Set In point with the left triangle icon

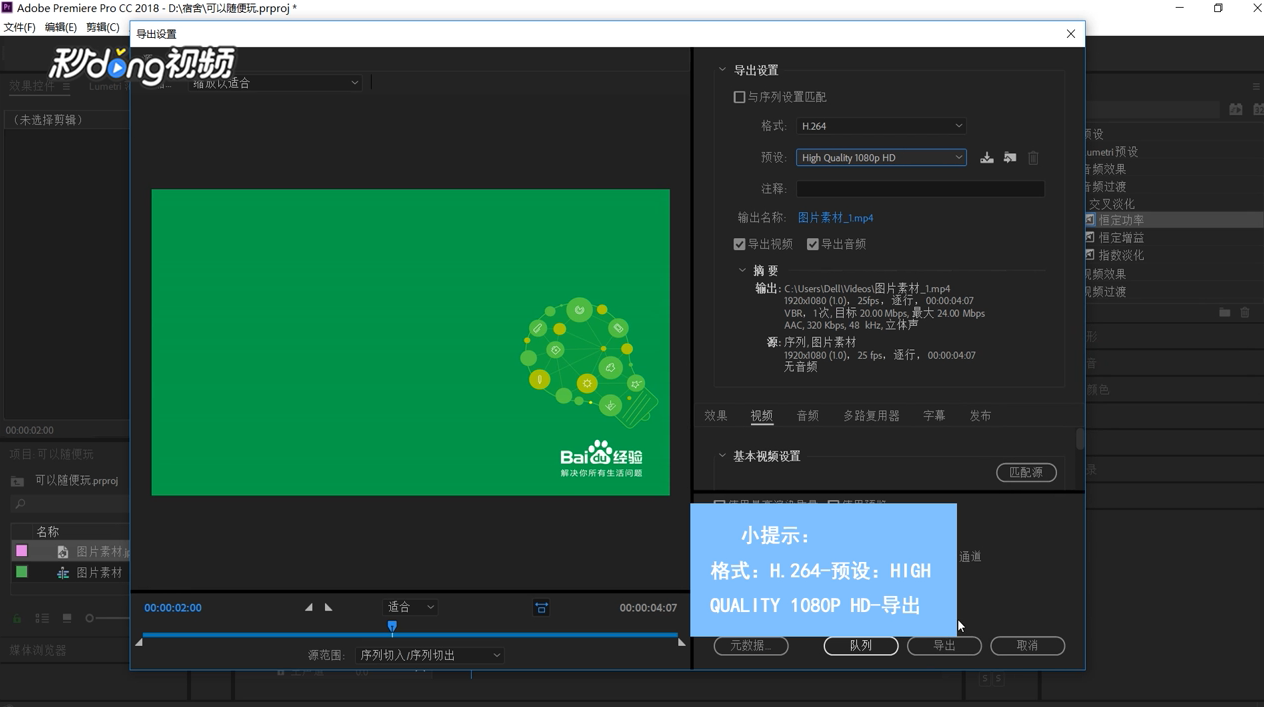(x=309, y=607)
